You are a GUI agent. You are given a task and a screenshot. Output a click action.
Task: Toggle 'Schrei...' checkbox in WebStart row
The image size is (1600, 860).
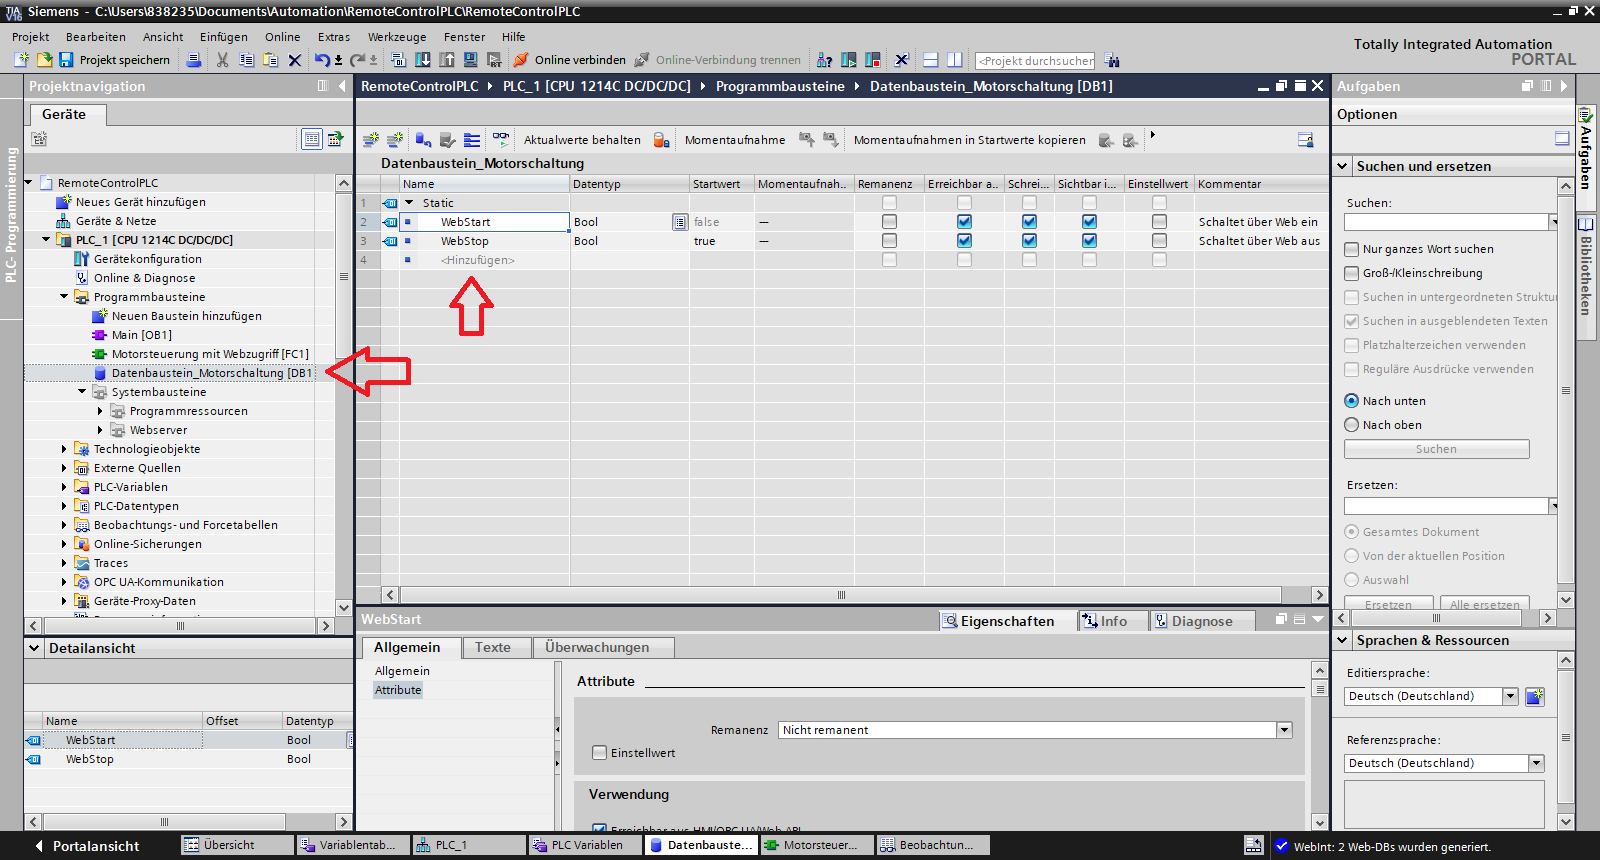(x=1029, y=222)
